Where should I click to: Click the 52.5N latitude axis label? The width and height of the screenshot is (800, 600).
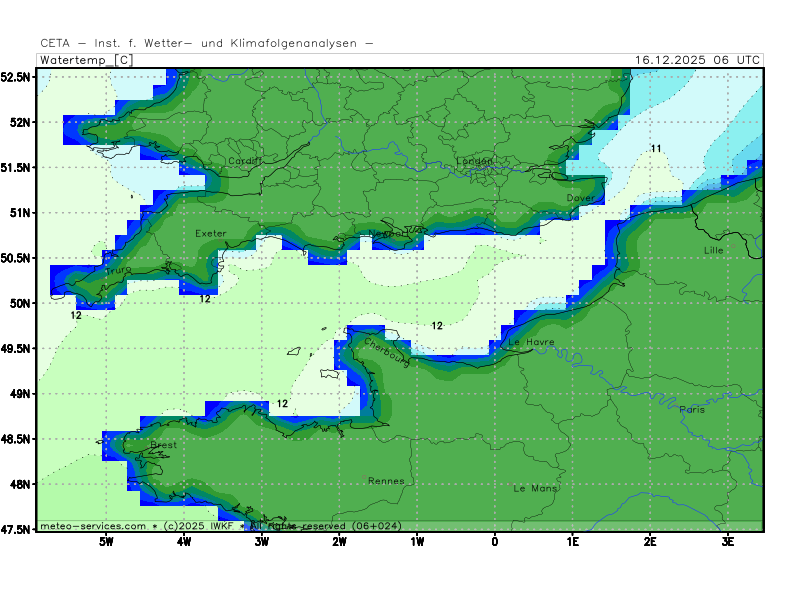(x=16, y=77)
